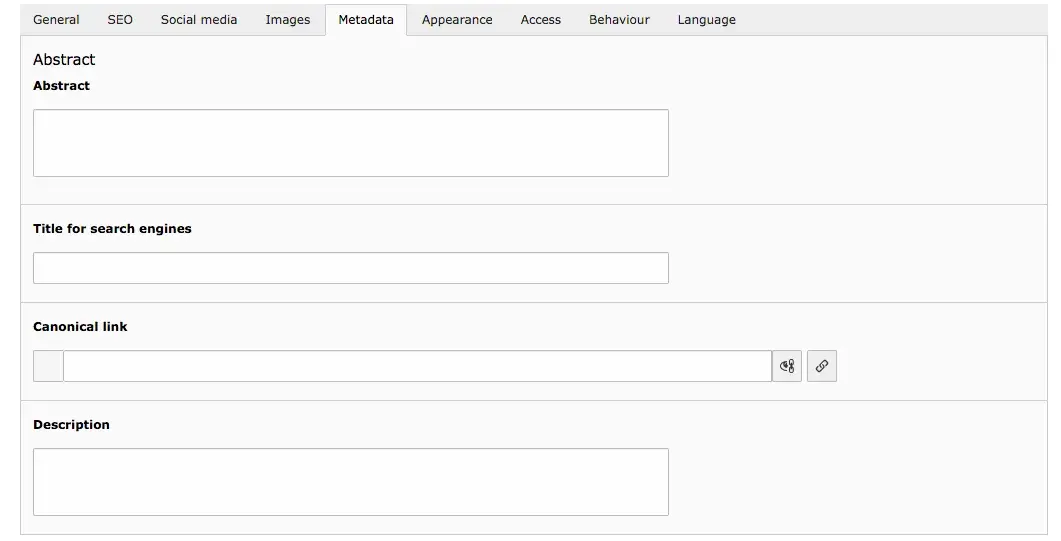Click the toggle icon beside Canonical link field
The height and width of the screenshot is (541, 1061).
pyautogui.click(x=787, y=366)
